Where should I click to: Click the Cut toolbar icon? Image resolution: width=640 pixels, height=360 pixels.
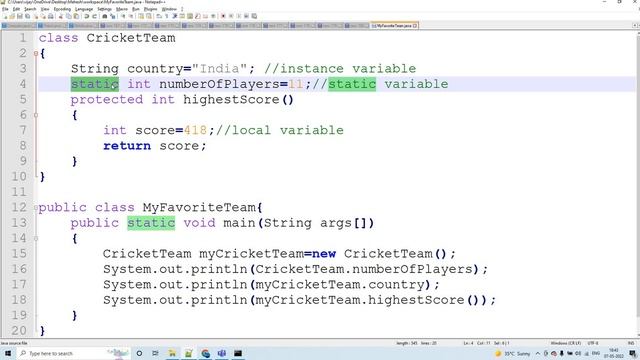pyautogui.click(x=60, y=16)
